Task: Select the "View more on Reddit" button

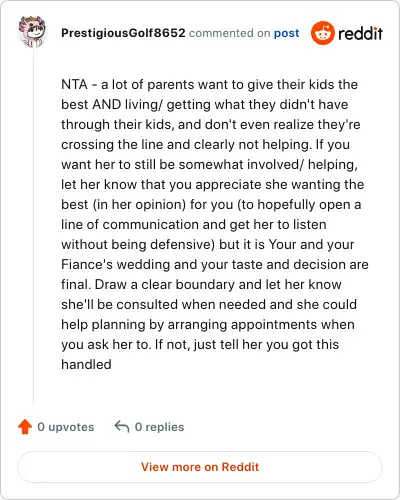Action: tap(200, 467)
